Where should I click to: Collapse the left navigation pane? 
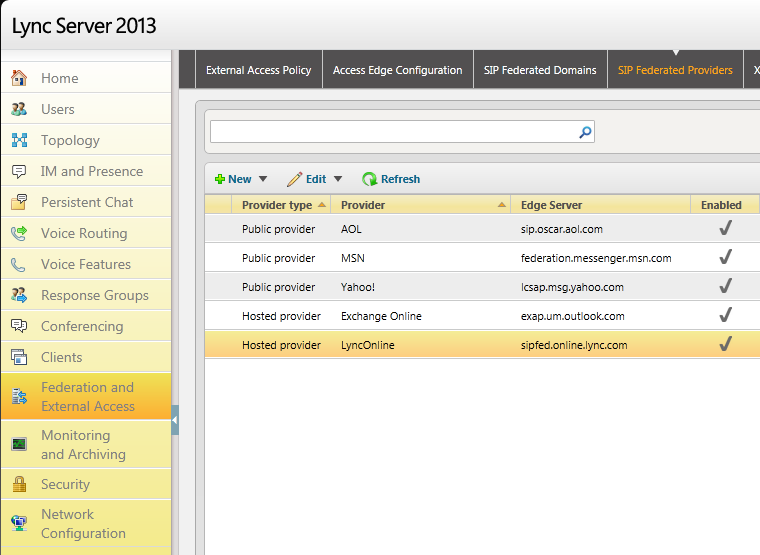[x=175, y=420]
